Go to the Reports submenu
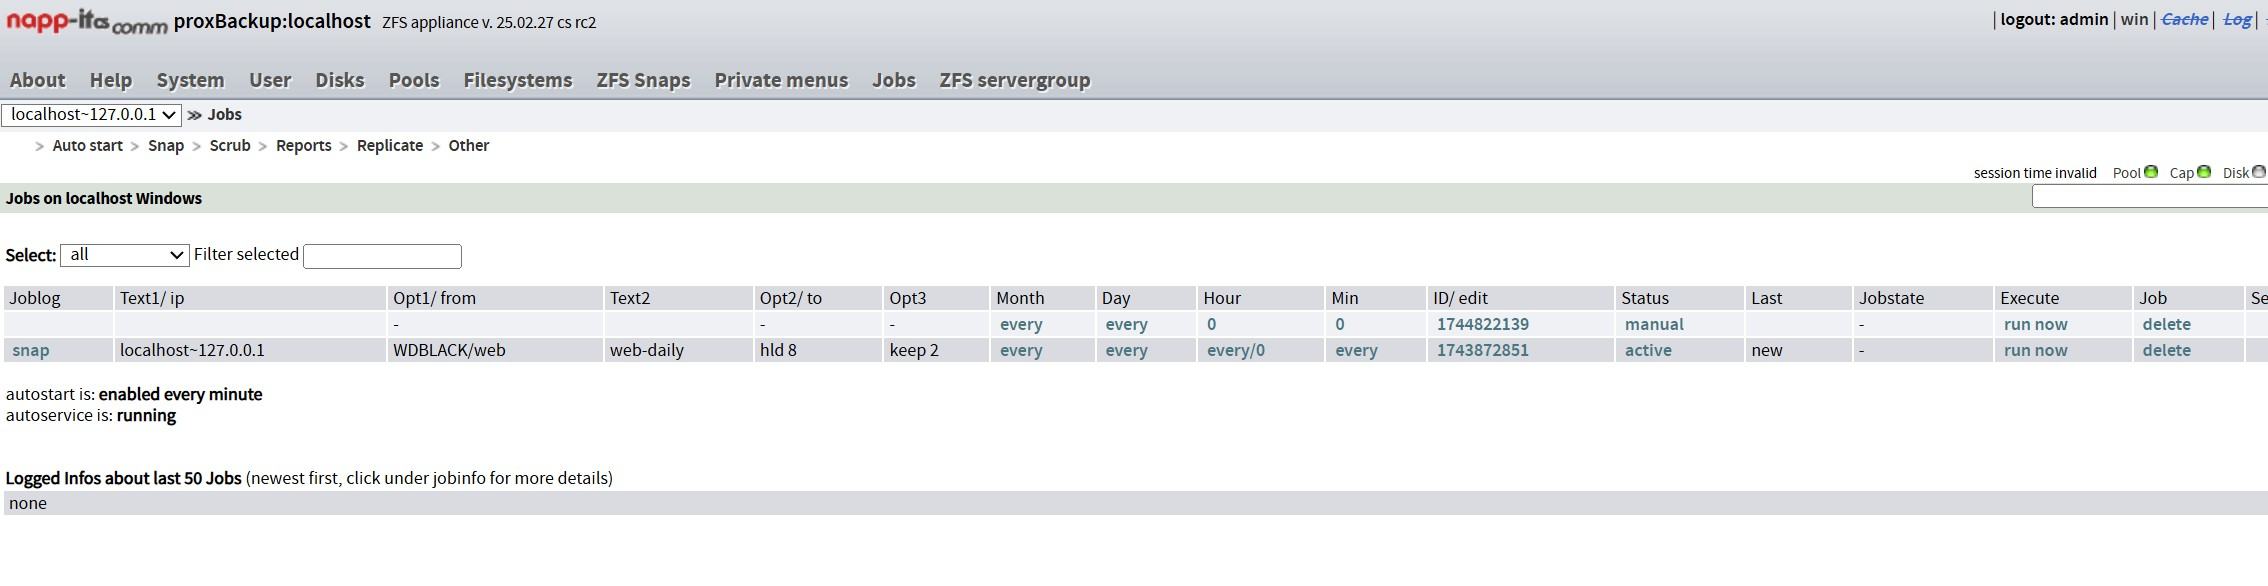2268x586 pixels. 304,146
